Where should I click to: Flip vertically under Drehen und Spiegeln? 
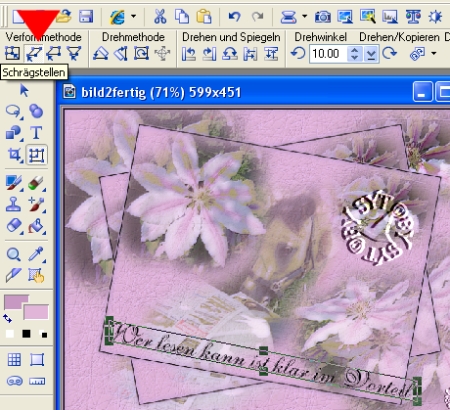coord(271,54)
